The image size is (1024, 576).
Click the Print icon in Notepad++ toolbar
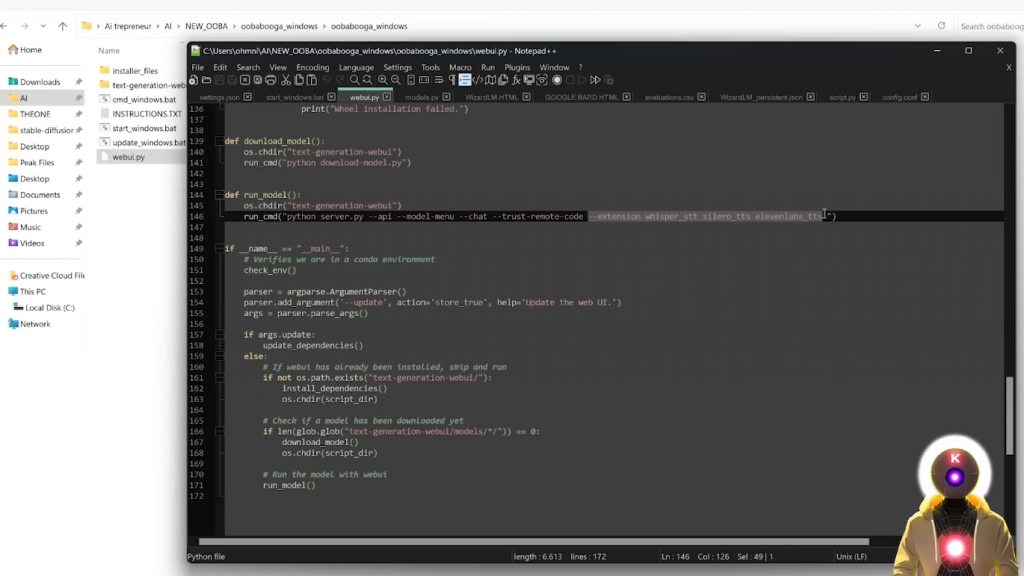pos(270,80)
